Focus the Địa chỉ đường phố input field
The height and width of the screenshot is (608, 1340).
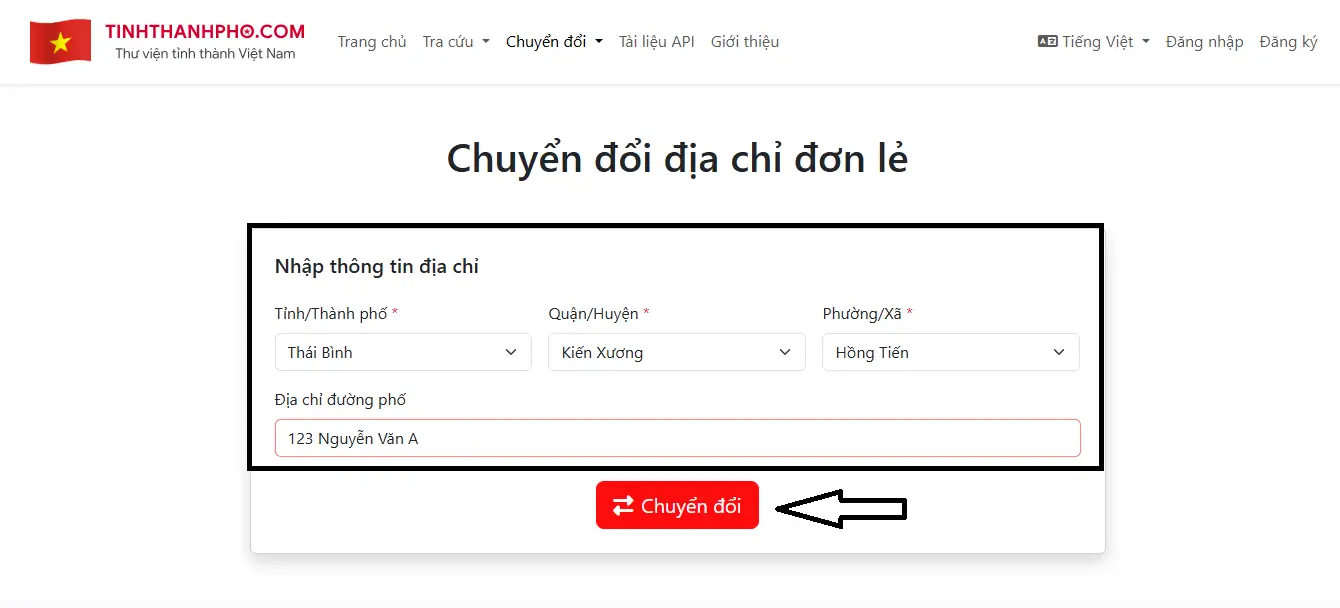pos(677,438)
